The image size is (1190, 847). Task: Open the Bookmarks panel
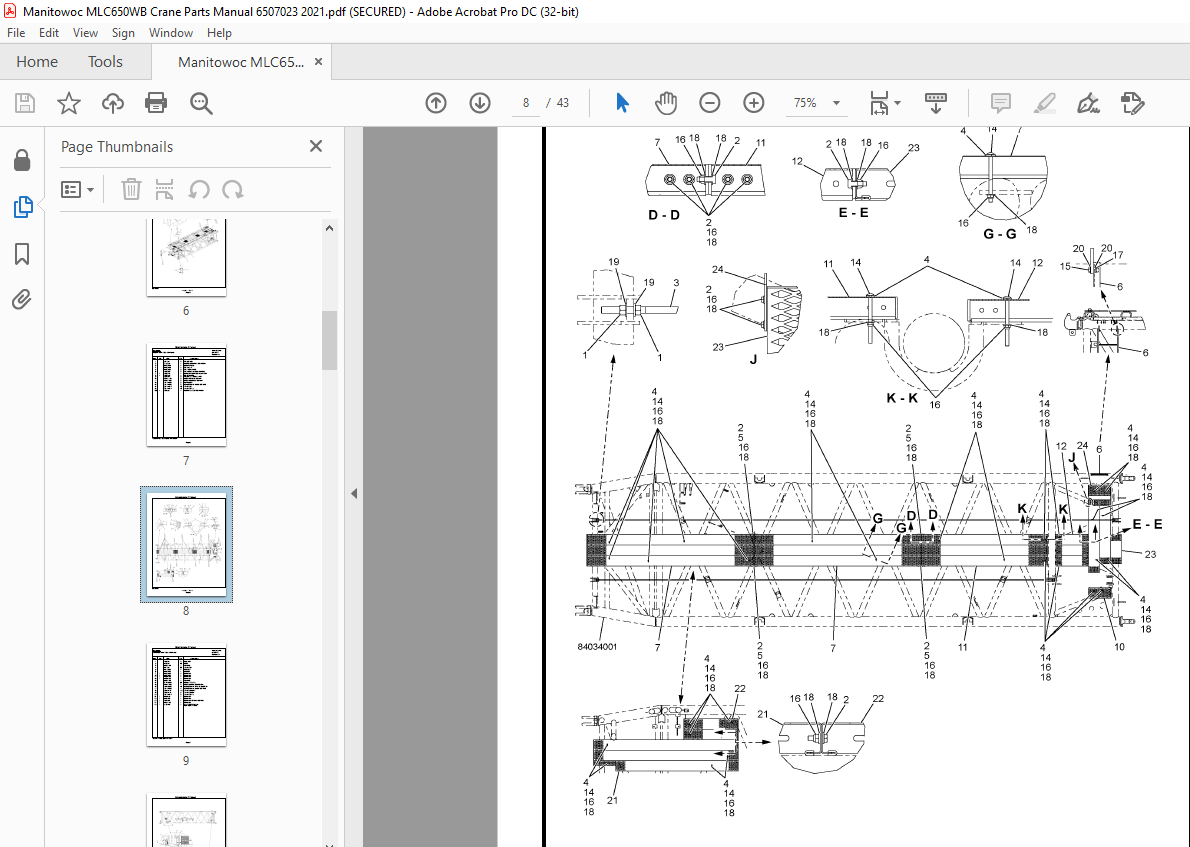(22, 253)
